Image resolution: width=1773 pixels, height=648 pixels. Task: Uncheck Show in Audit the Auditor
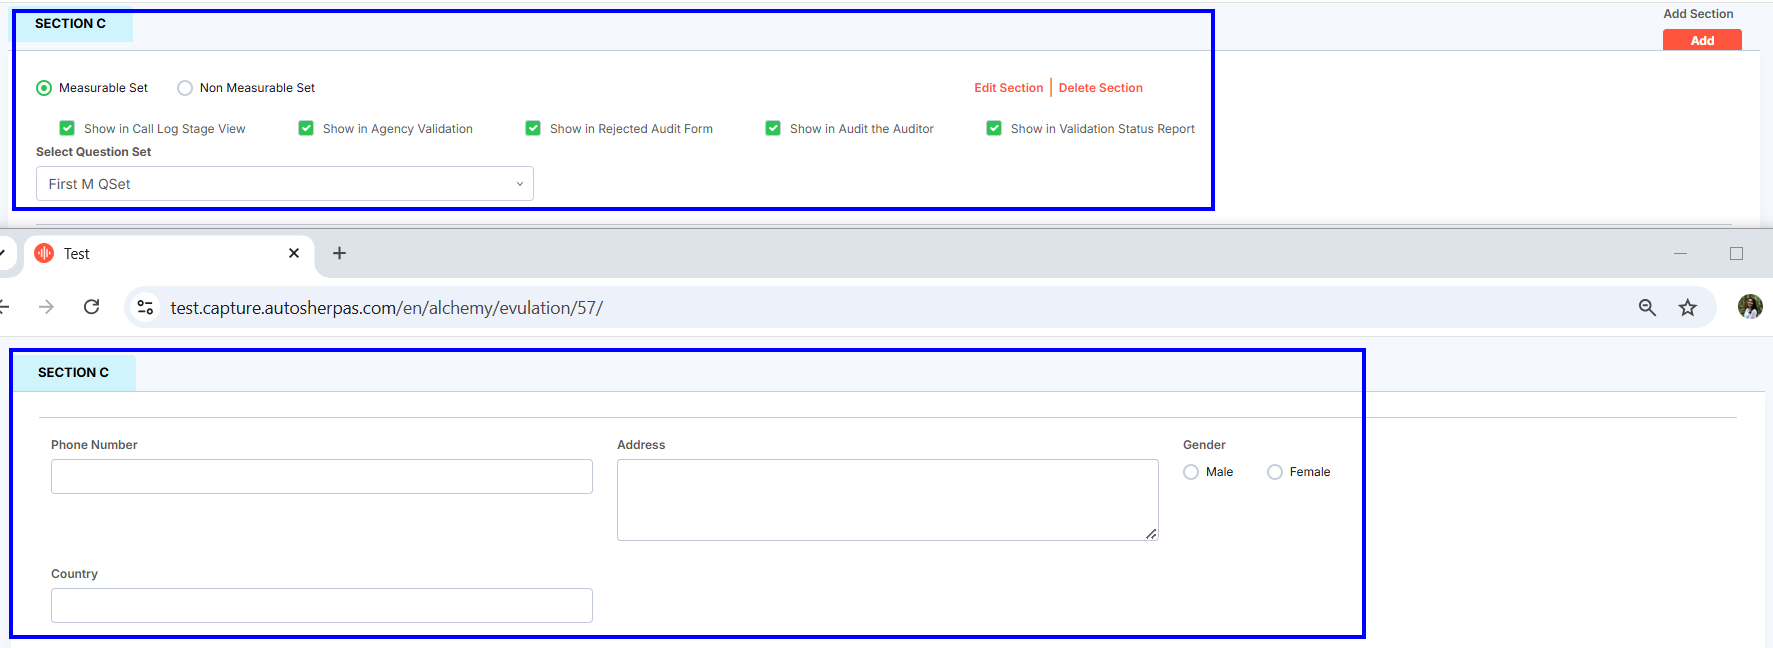click(773, 128)
